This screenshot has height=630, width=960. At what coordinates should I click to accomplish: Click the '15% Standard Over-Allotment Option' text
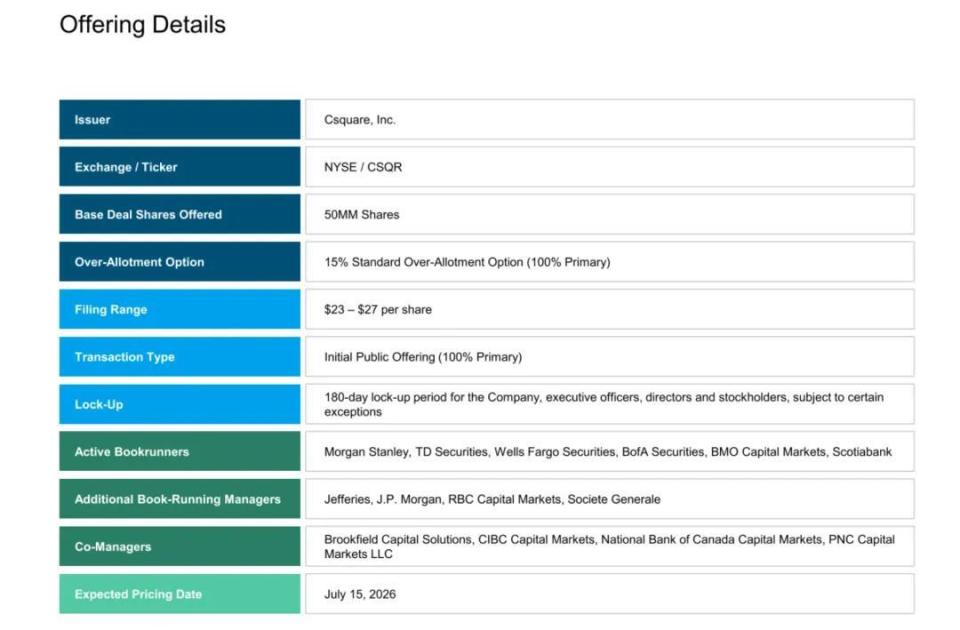coord(467,262)
